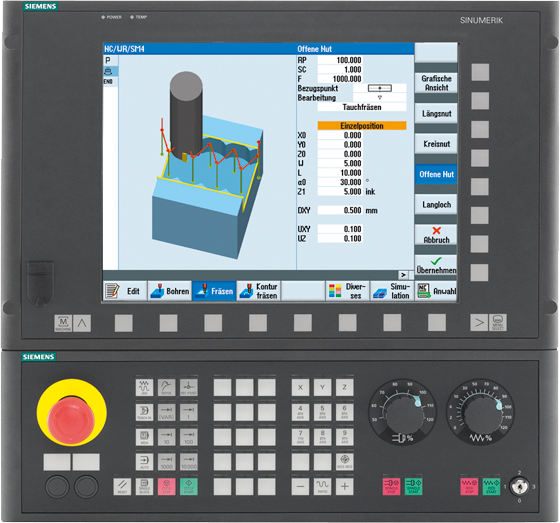The height and width of the screenshot is (523, 560).
Task: Select the X axis key
Action: click(x=300, y=387)
